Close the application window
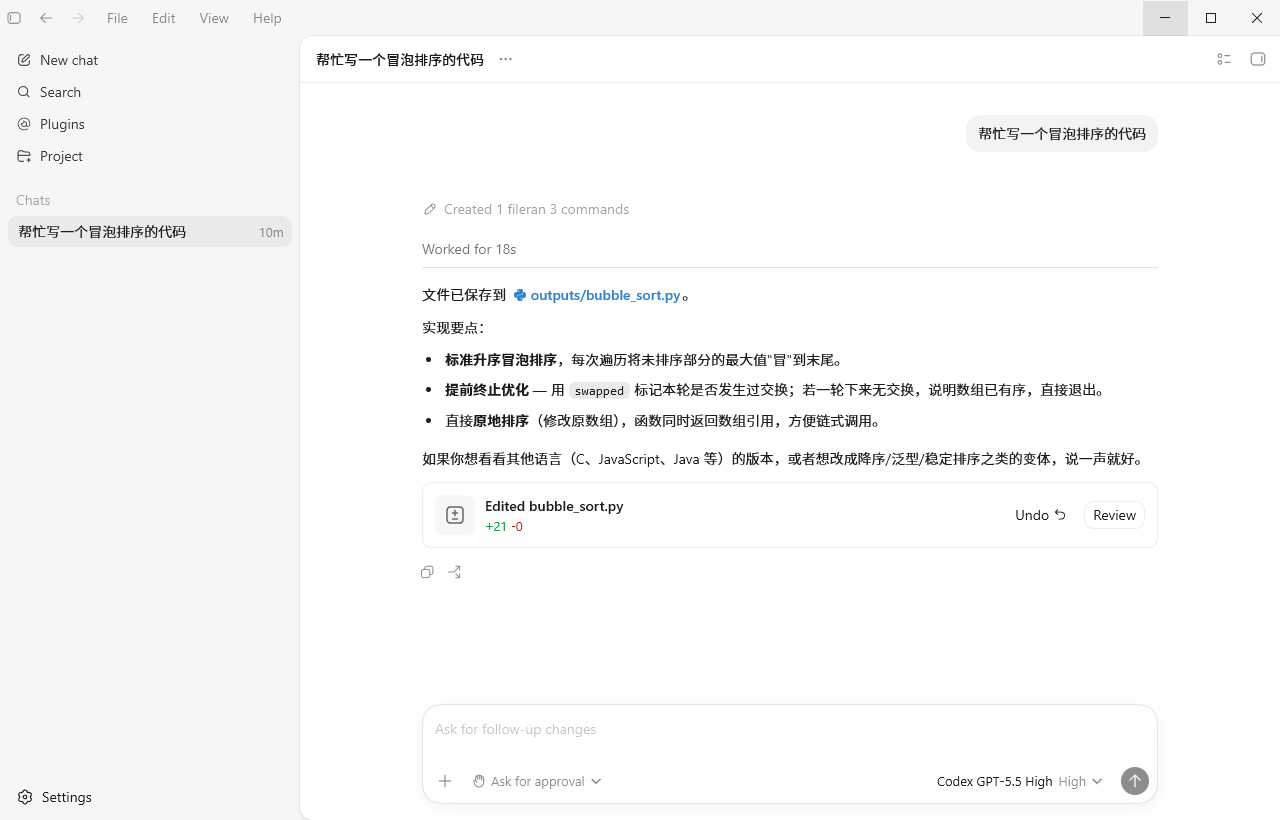1280x820 pixels. pyautogui.click(x=1257, y=18)
